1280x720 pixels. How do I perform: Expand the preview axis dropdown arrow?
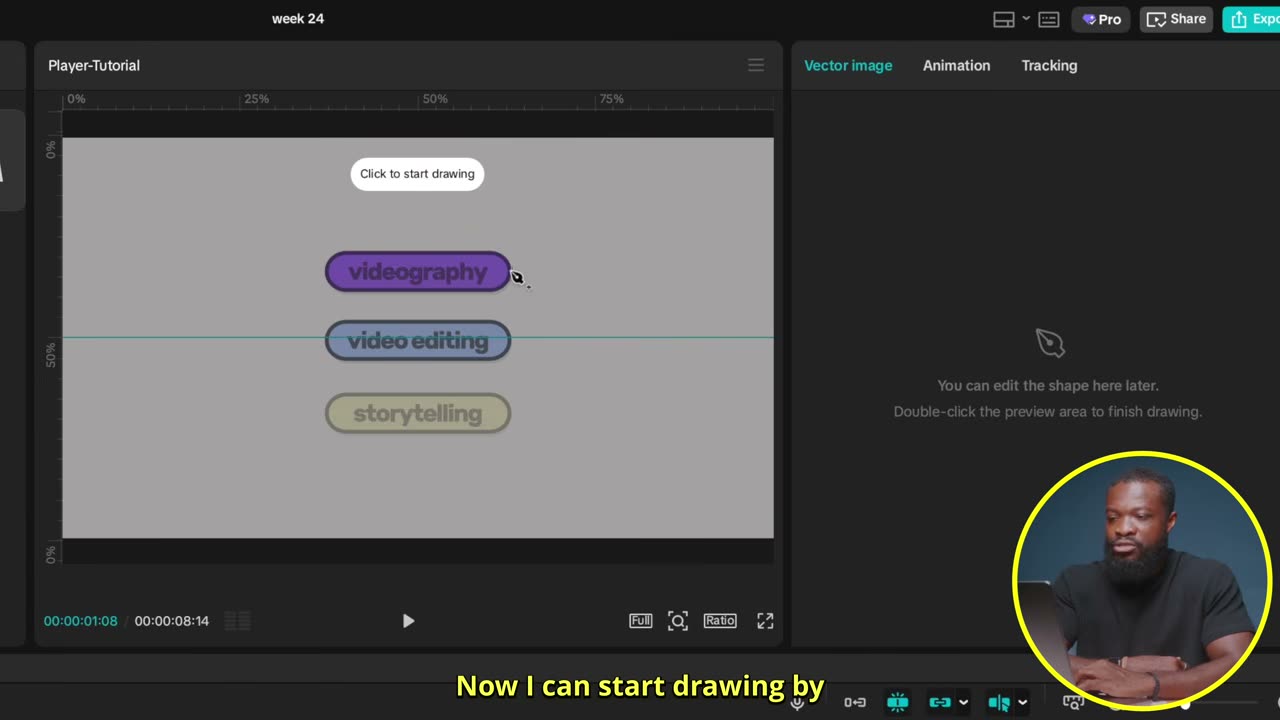click(x=1022, y=703)
